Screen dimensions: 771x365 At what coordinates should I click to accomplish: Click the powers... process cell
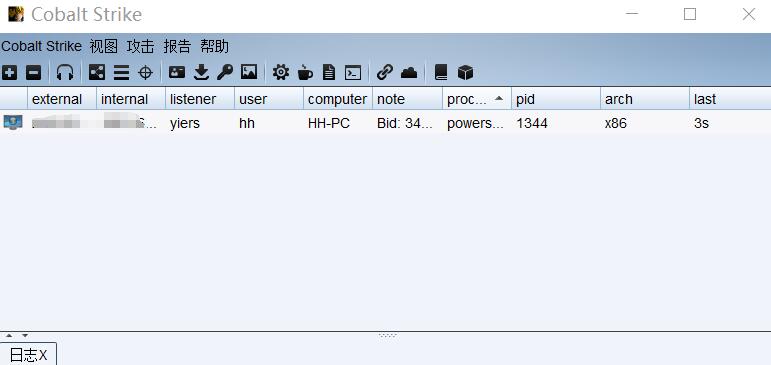[x=477, y=123]
